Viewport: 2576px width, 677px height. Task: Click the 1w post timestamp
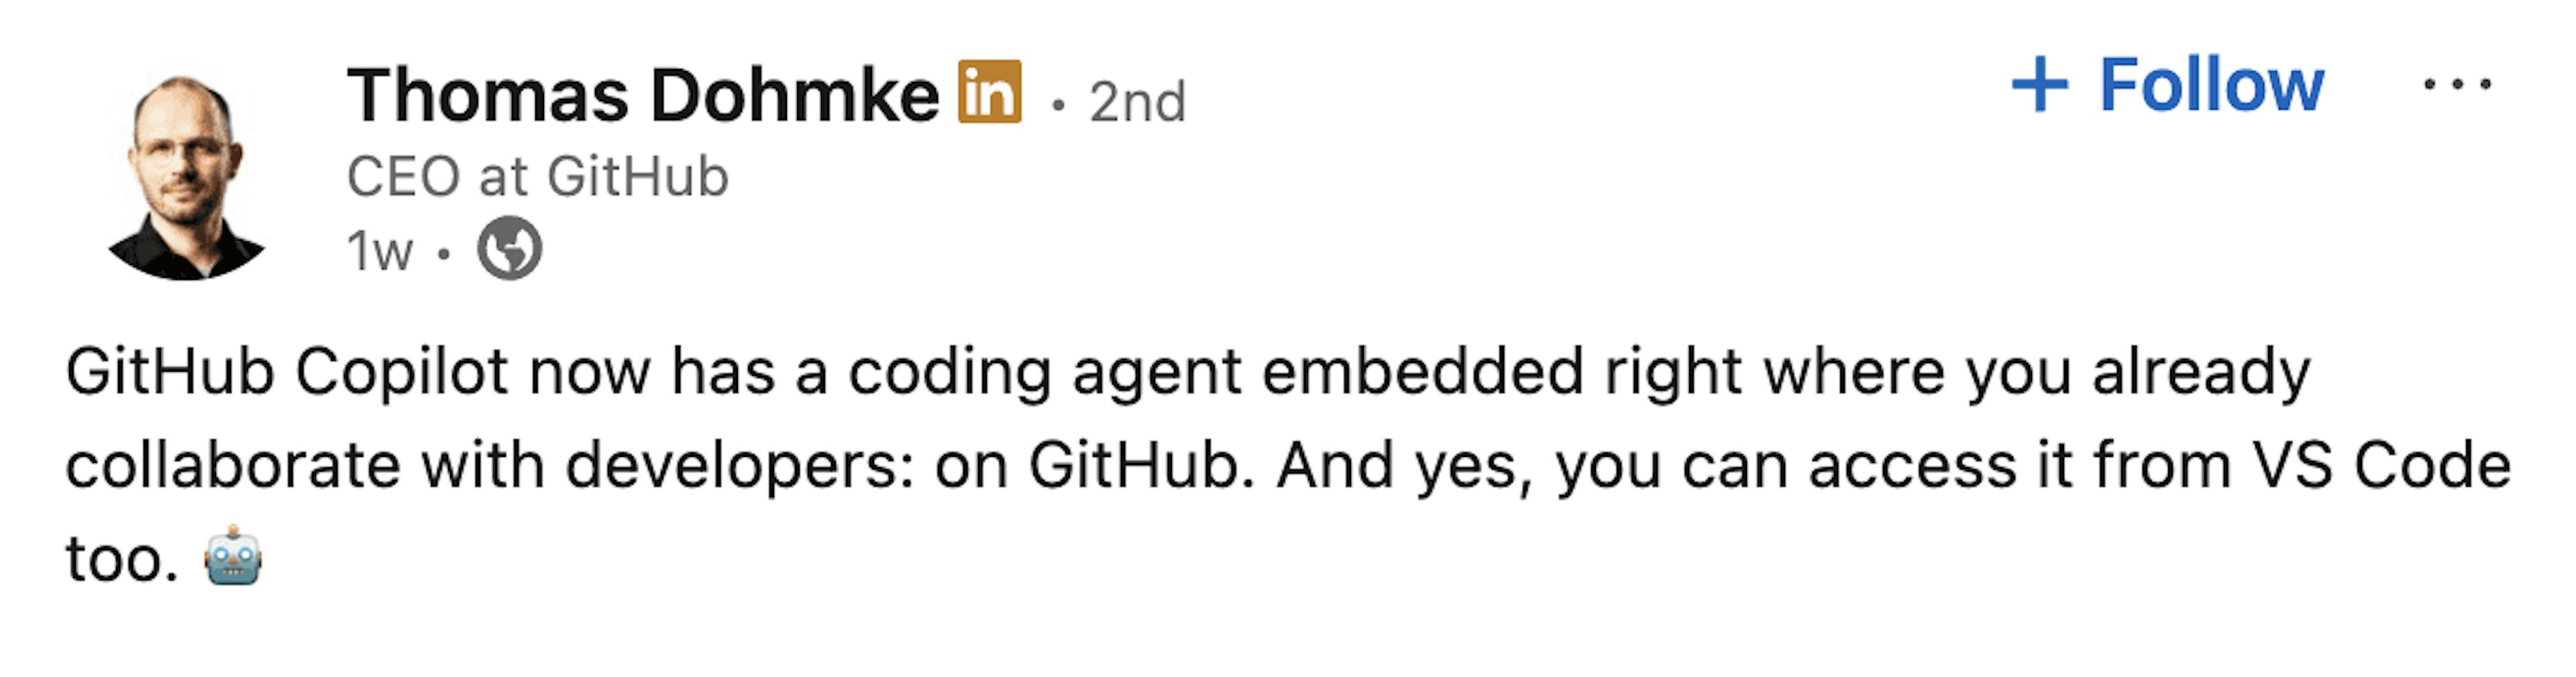(x=378, y=250)
